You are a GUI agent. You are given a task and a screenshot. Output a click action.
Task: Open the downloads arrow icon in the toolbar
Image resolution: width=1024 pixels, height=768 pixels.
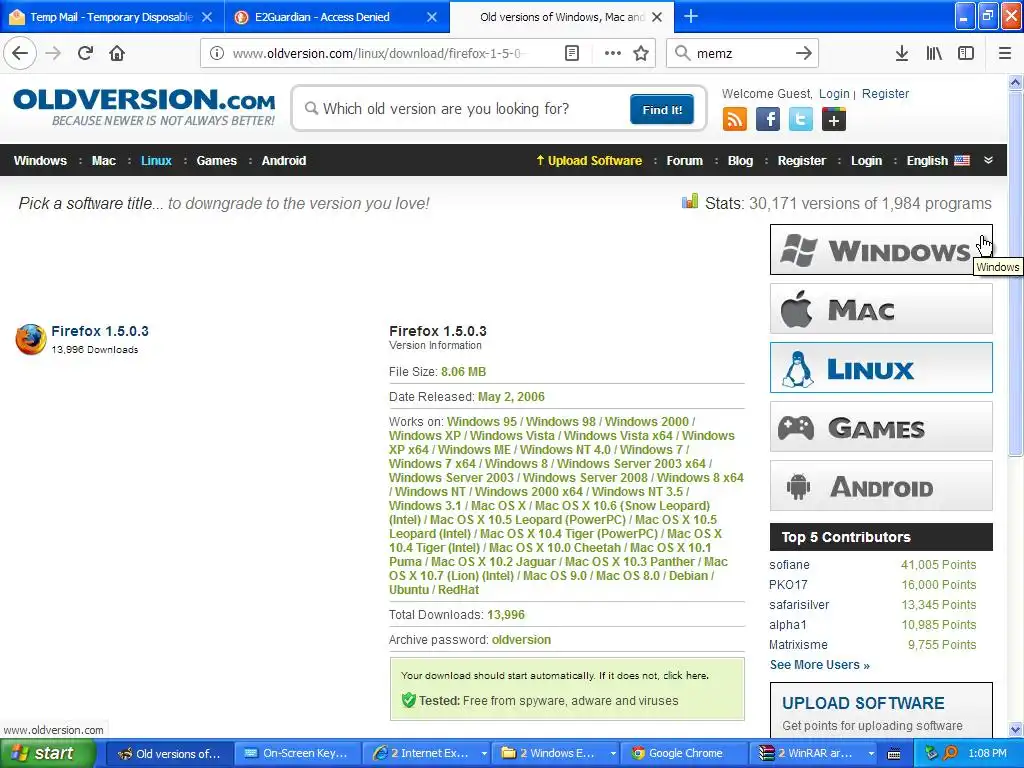tap(902, 53)
